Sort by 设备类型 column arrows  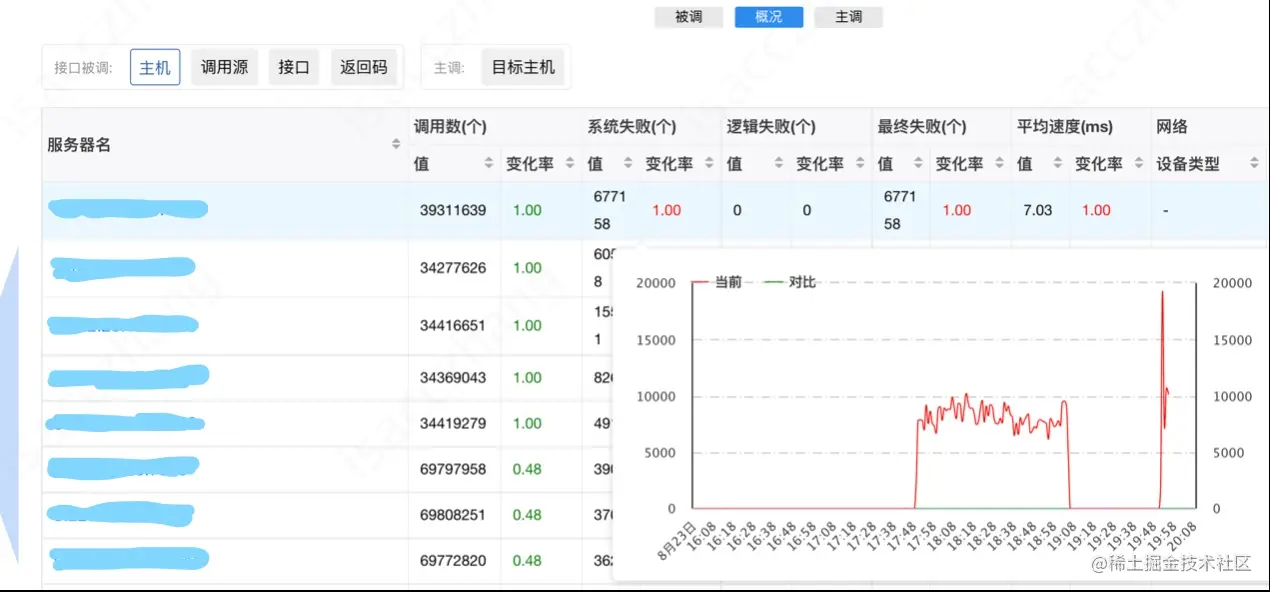coord(1254,163)
